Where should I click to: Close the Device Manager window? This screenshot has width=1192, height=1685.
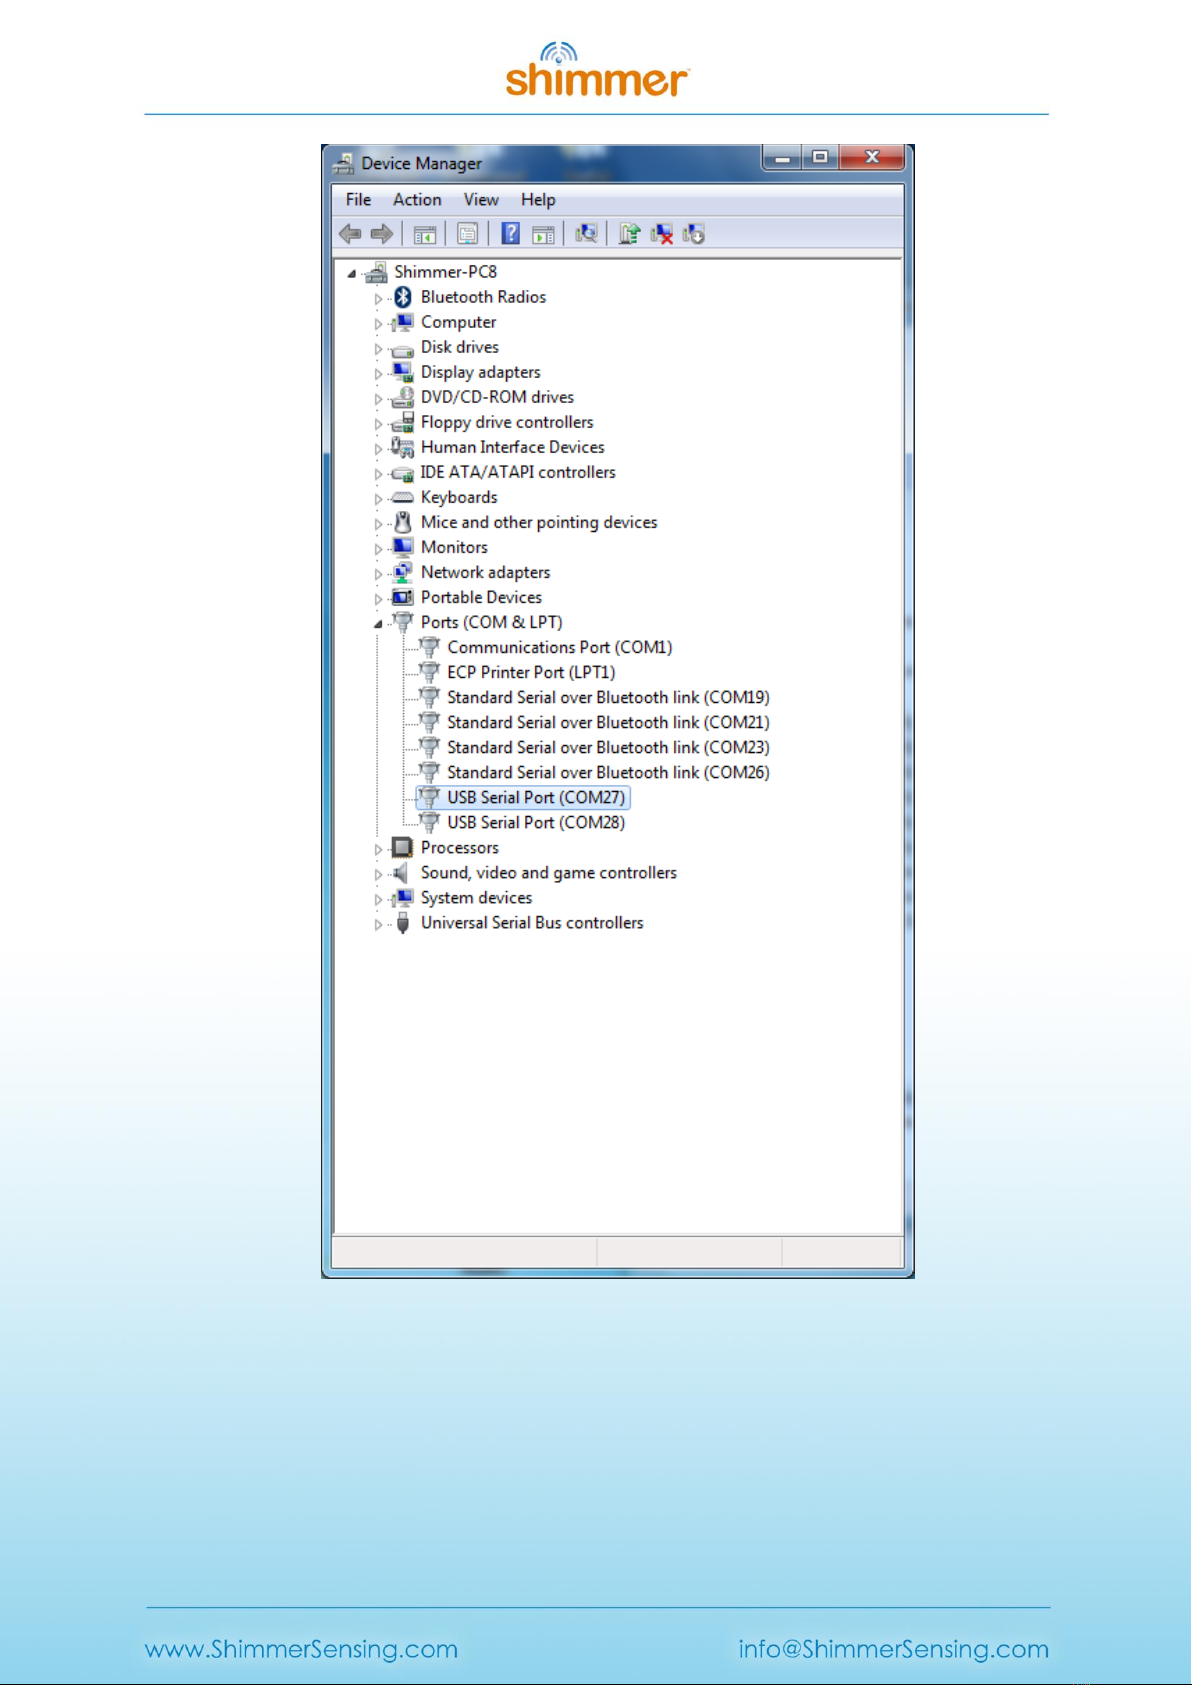tap(872, 158)
